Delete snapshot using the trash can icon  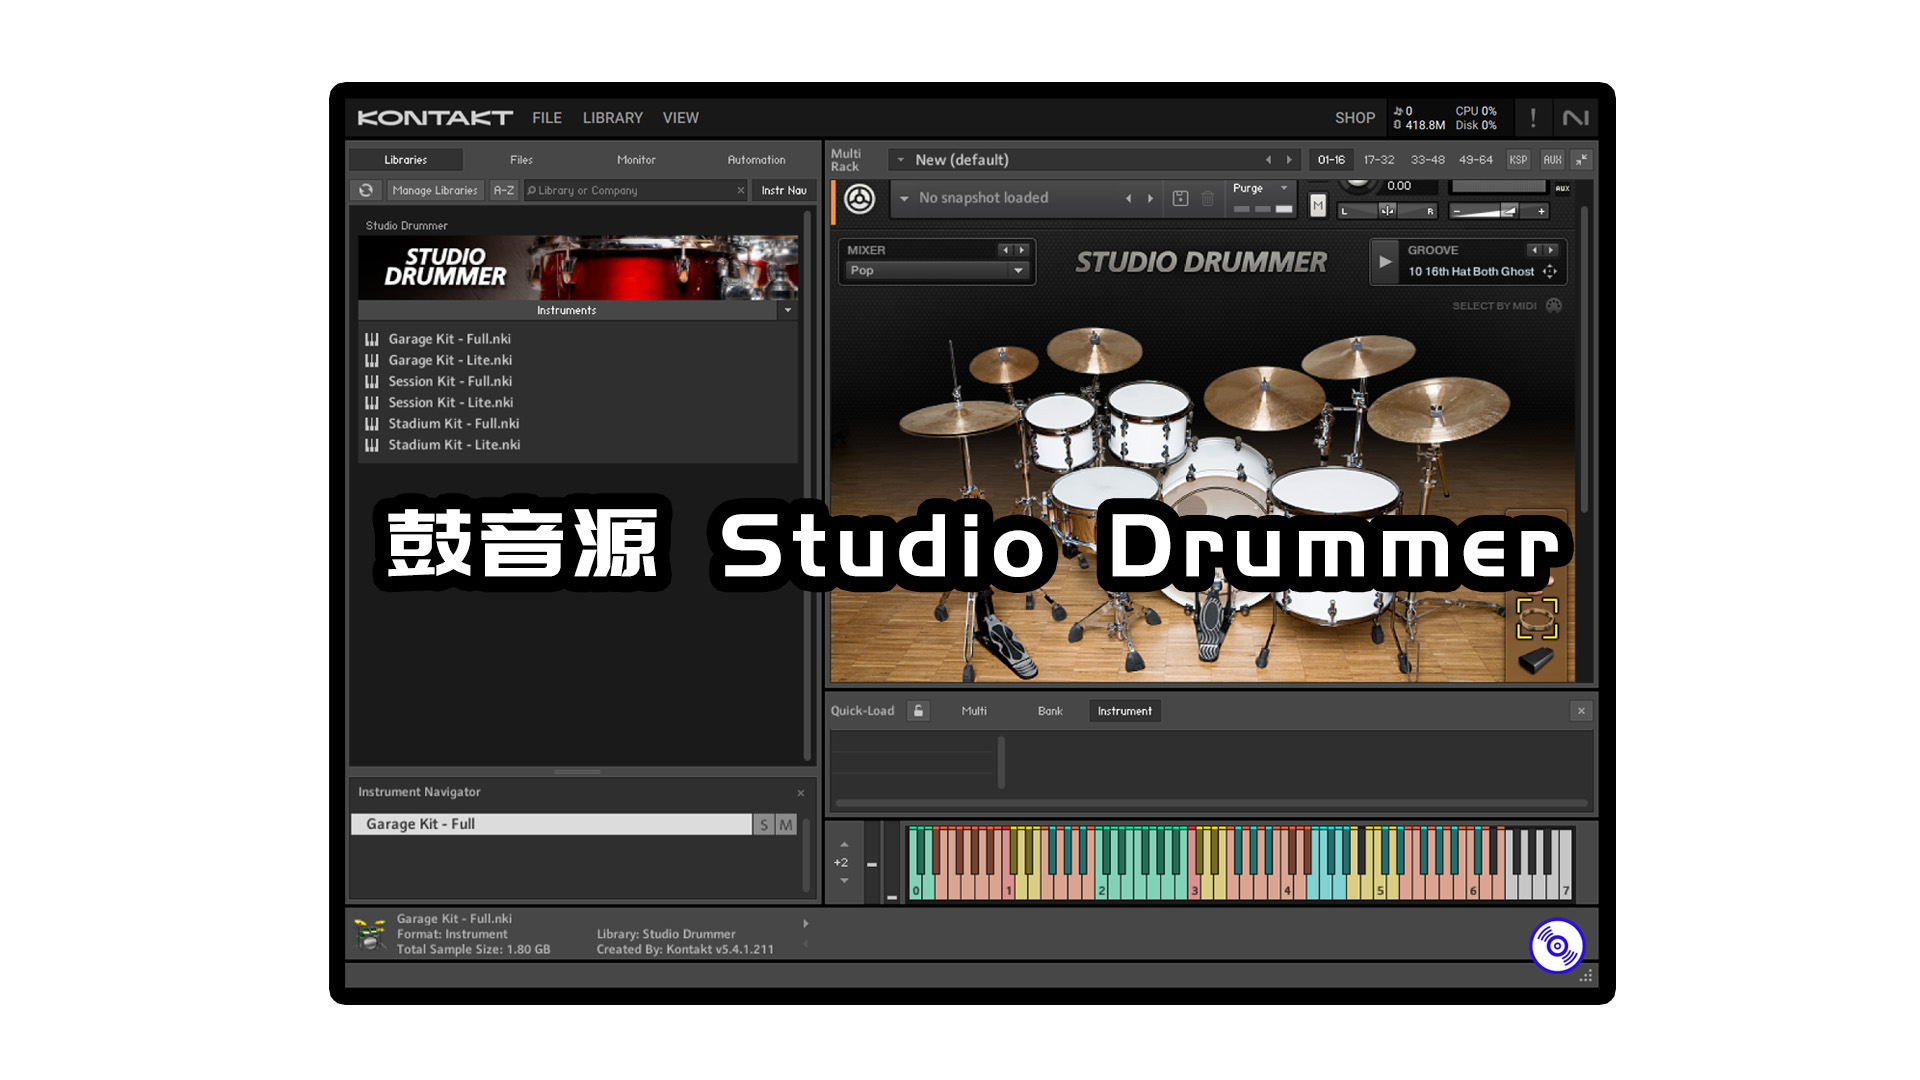point(1207,198)
